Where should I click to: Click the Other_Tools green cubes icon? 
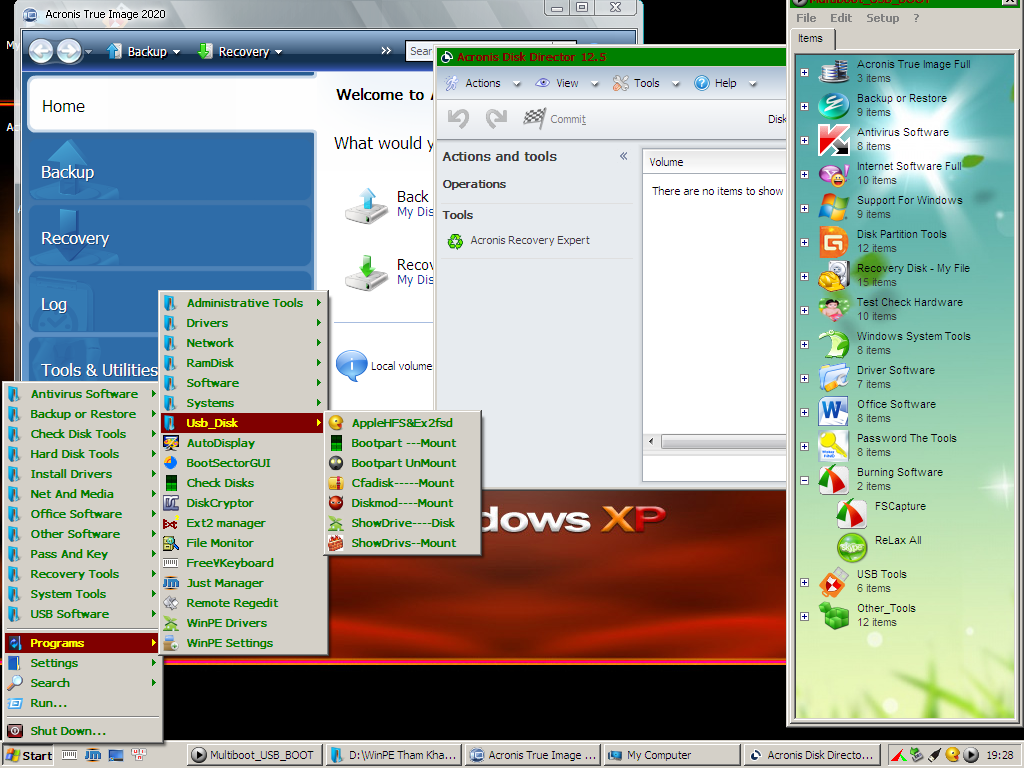click(x=834, y=615)
